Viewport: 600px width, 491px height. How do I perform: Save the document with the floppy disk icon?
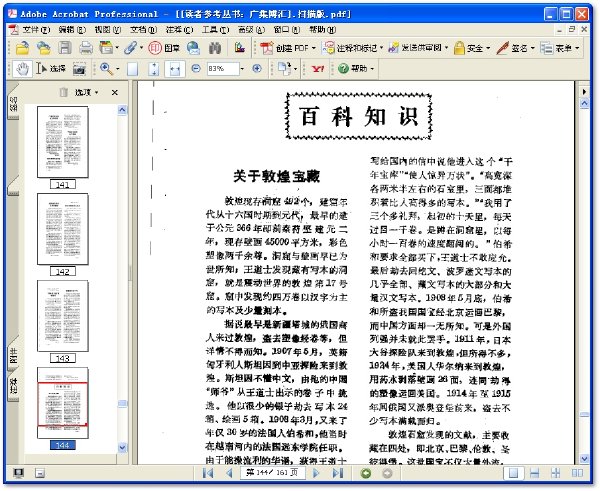65,48
